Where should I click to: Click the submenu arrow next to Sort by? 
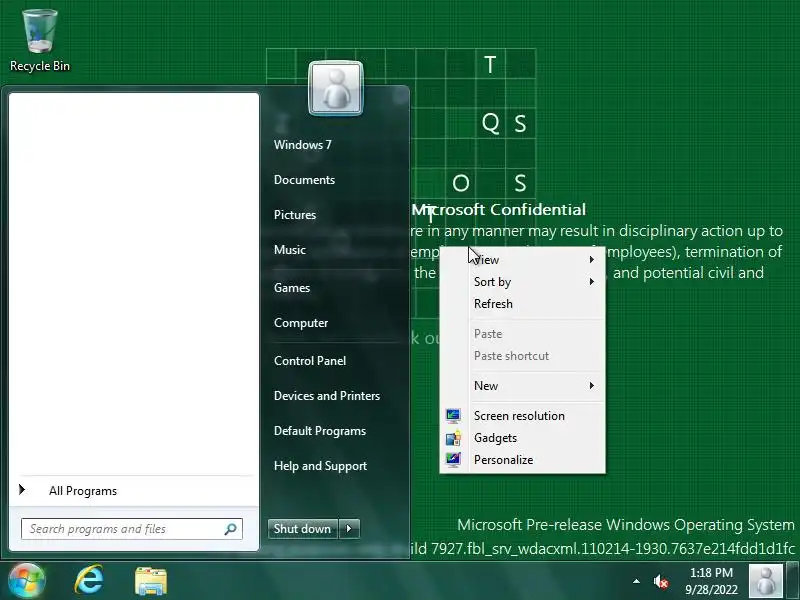coord(592,282)
